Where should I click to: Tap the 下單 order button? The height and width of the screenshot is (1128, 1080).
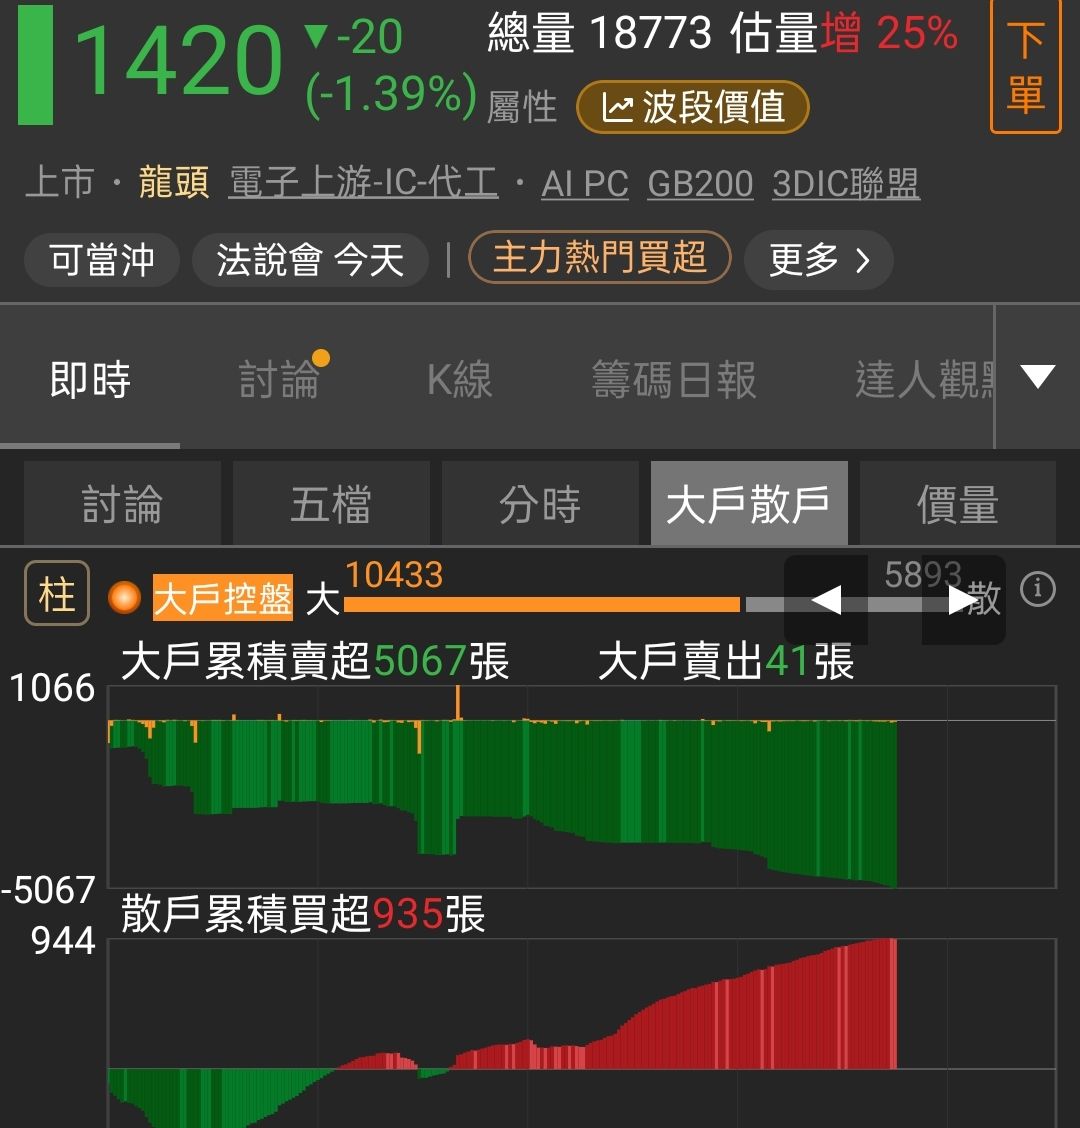(x=1025, y=68)
